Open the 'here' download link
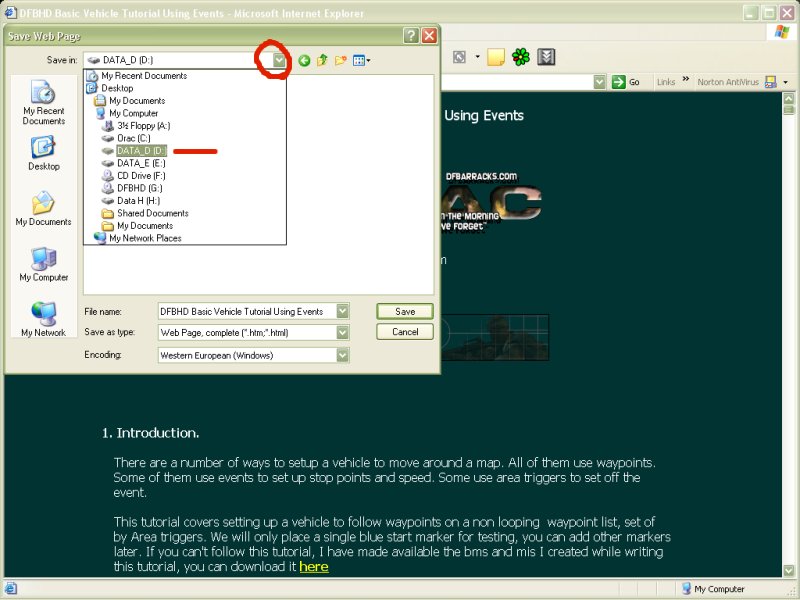 coord(313,567)
